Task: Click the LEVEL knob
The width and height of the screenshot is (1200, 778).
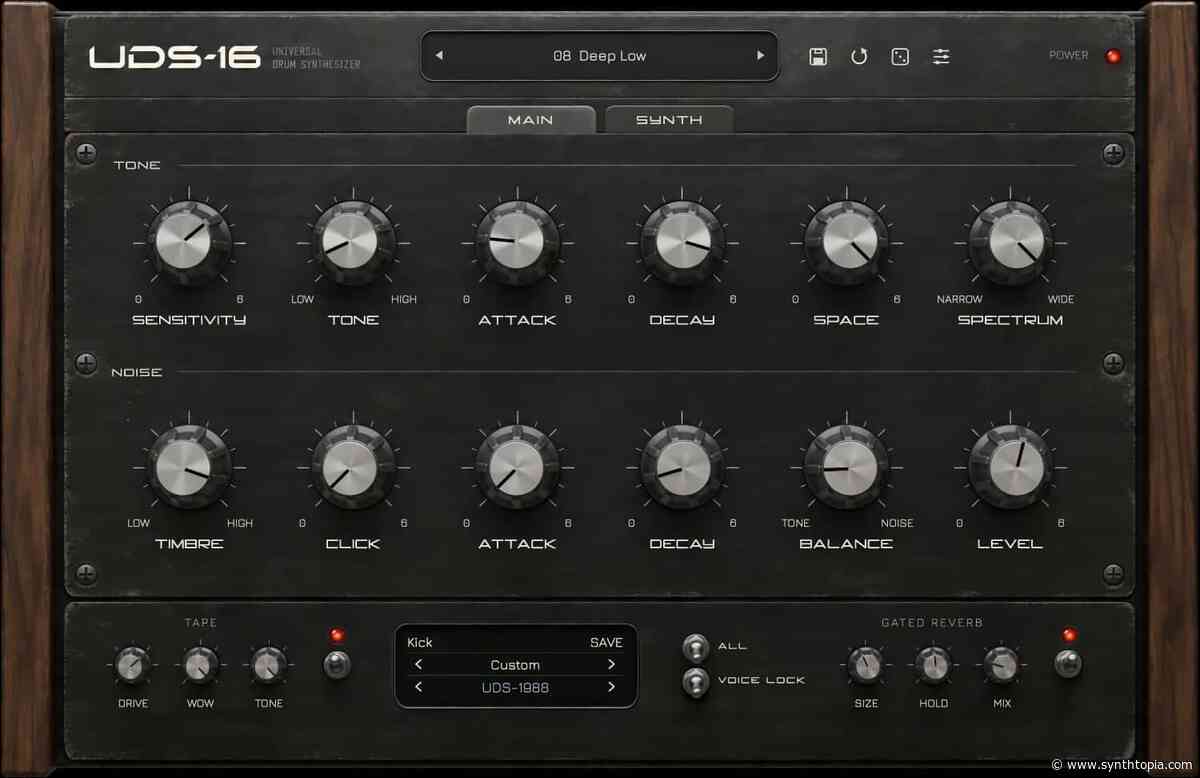Action: 1010,465
